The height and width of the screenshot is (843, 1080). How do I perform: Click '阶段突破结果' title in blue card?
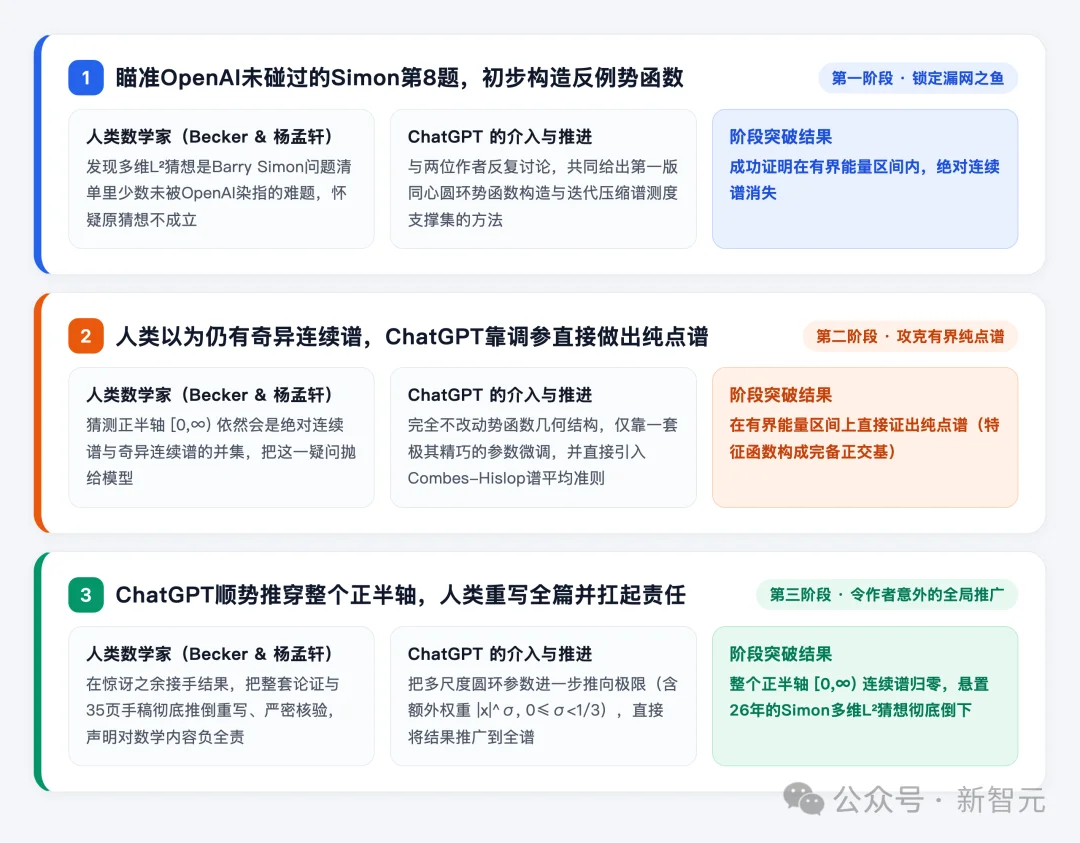click(780, 136)
